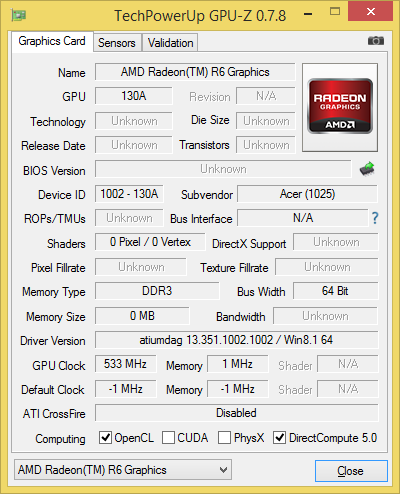Viewport: 400px width, 494px height.
Task: Toggle the DirectCompute 5.0 checkbox
Action: [279, 437]
